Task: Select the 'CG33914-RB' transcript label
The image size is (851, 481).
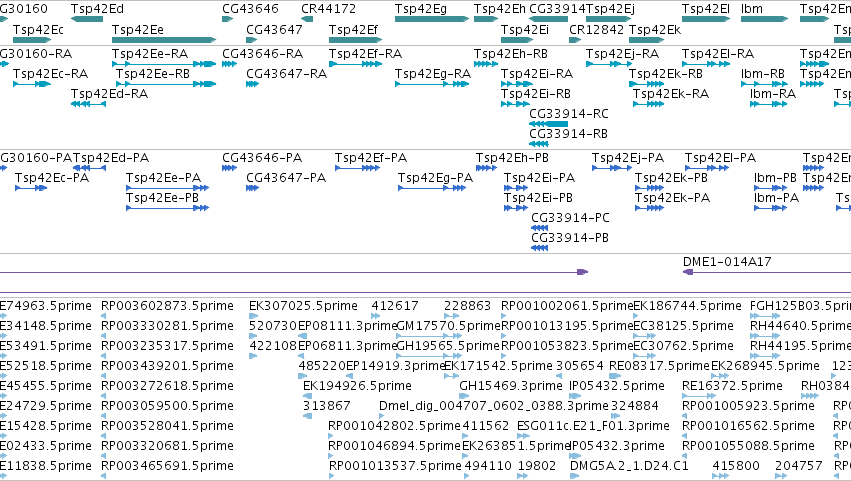Action: (x=568, y=134)
